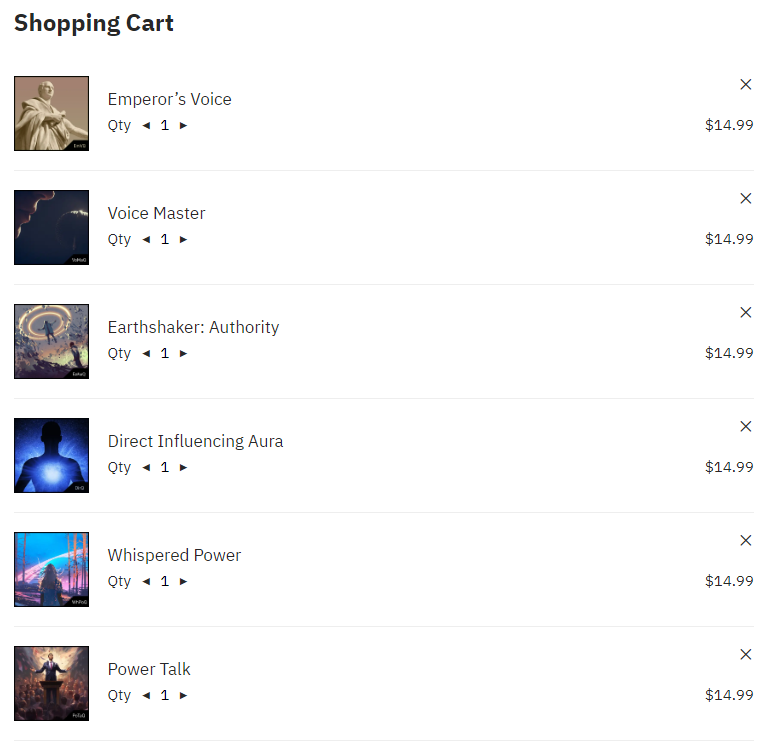This screenshot has width=783, height=746.
Task: Open Emperor's Voice product link
Action: coord(170,99)
